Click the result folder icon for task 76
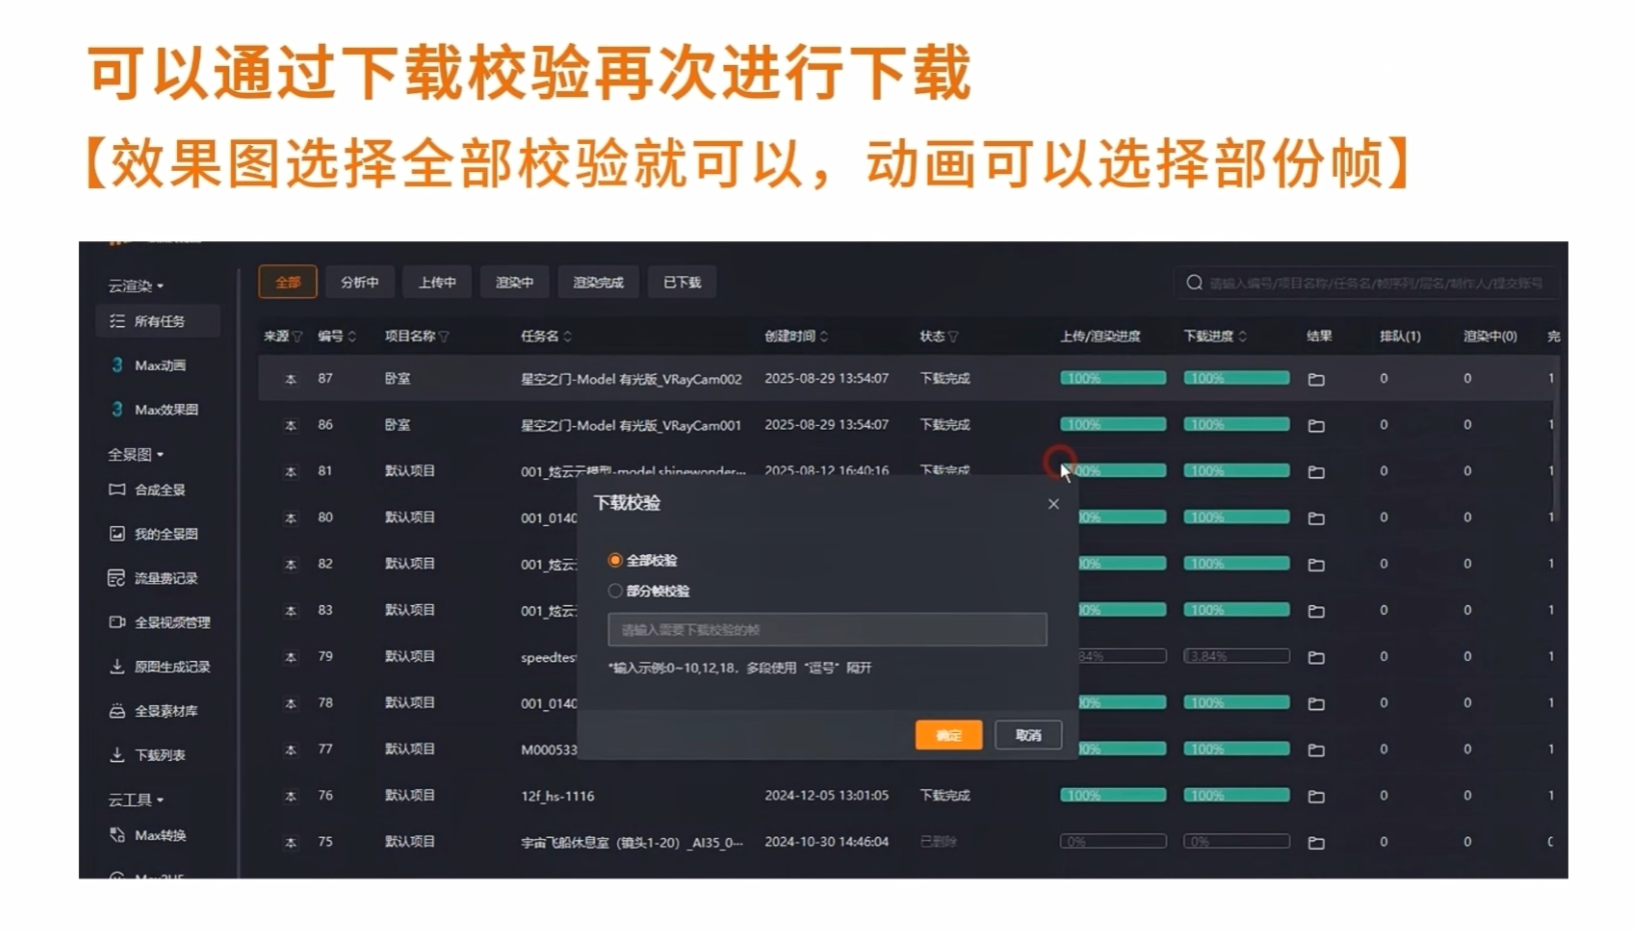1635x931 pixels. click(1316, 797)
